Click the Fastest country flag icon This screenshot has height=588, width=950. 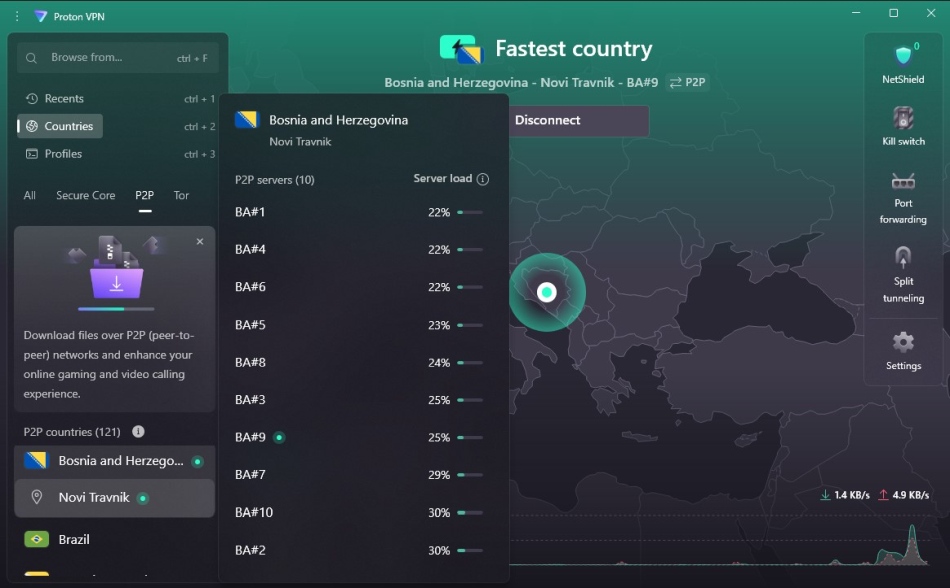pos(461,49)
